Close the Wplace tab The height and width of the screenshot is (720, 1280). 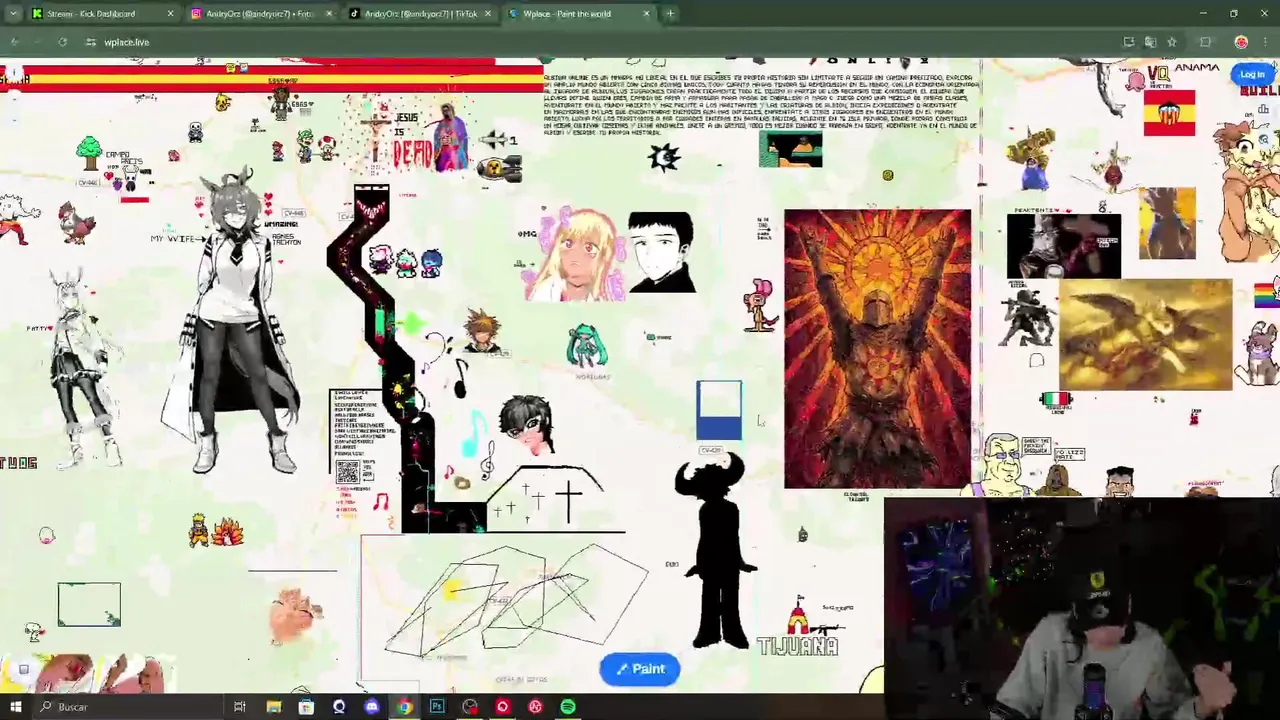click(x=646, y=14)
